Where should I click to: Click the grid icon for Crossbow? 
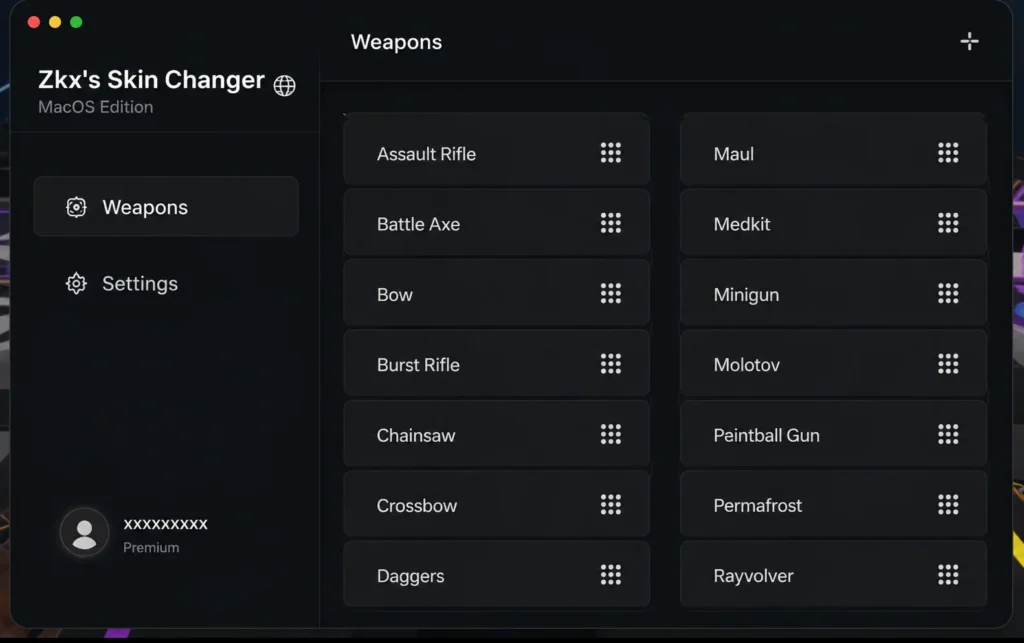click(x=611, y=504)
